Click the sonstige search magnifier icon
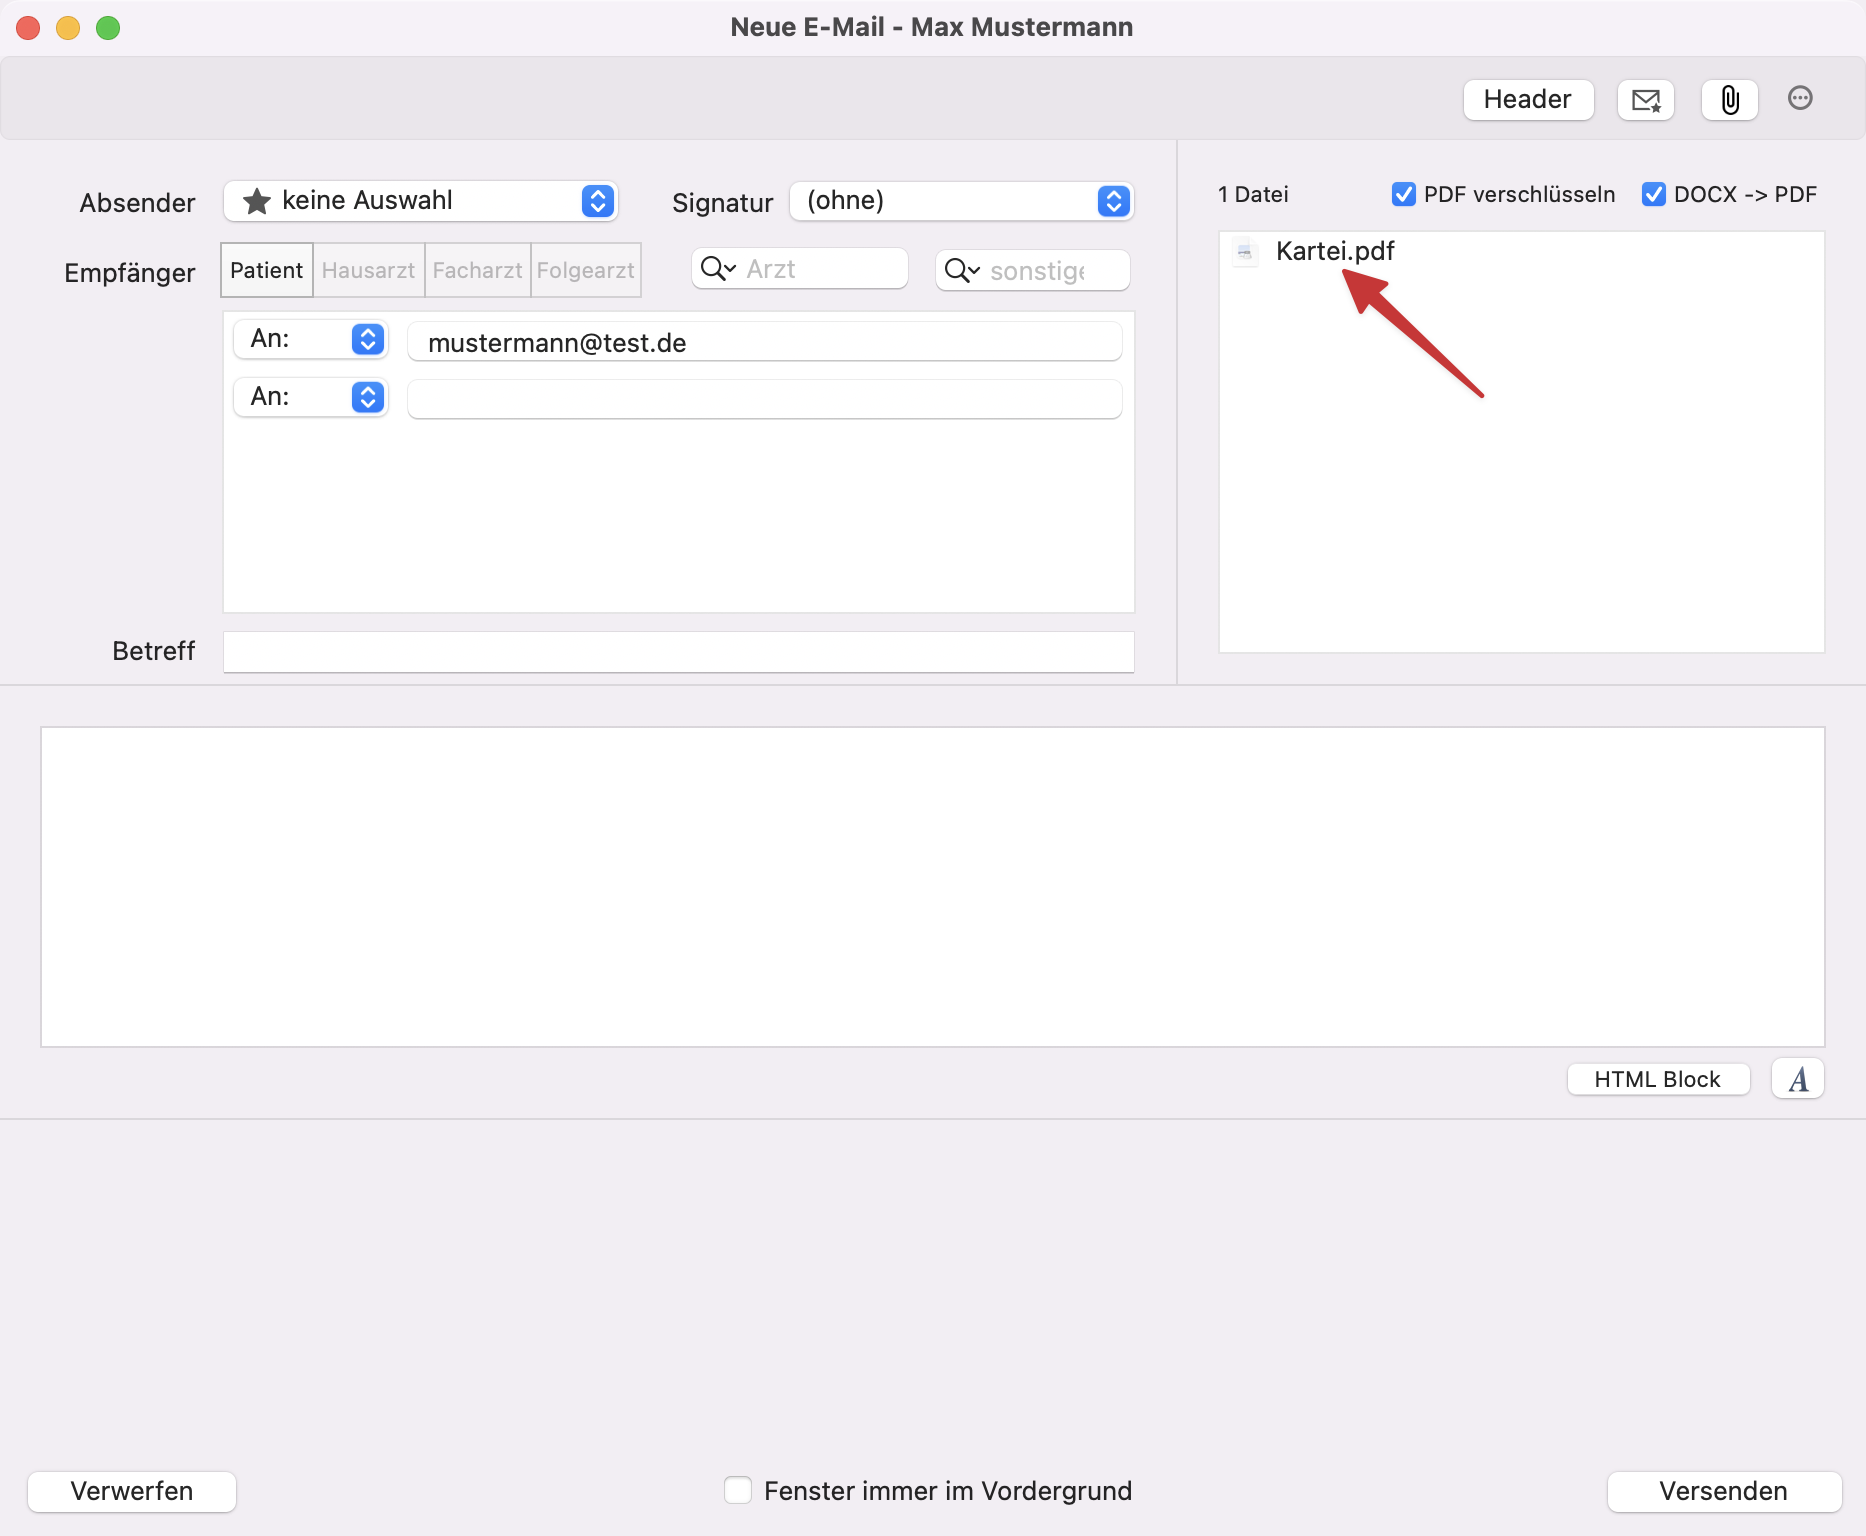1866x1536 pixels. tap(962, 271)
